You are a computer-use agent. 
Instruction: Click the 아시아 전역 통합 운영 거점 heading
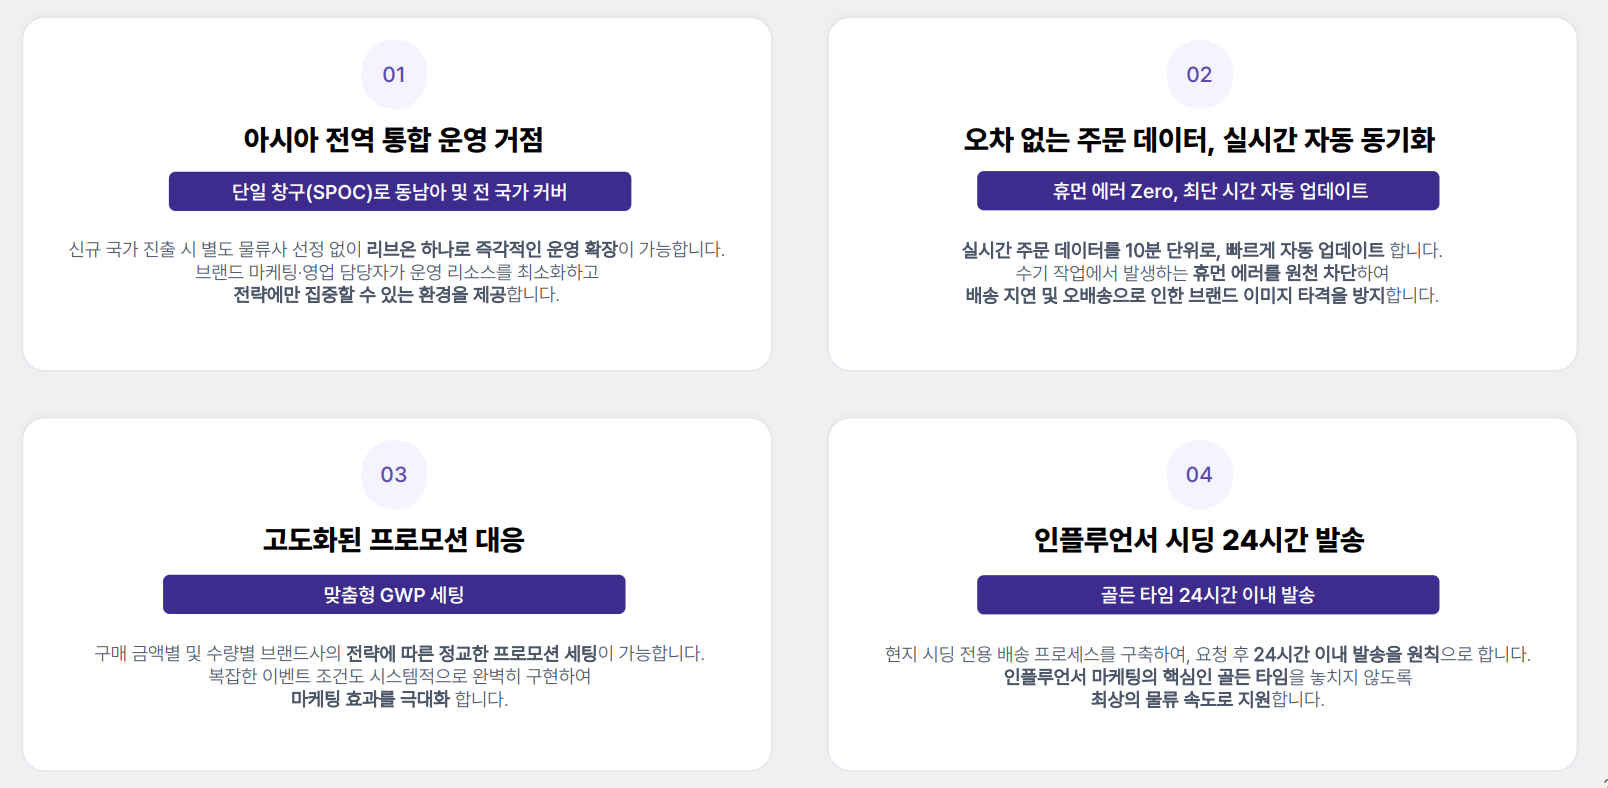[394, 139]
